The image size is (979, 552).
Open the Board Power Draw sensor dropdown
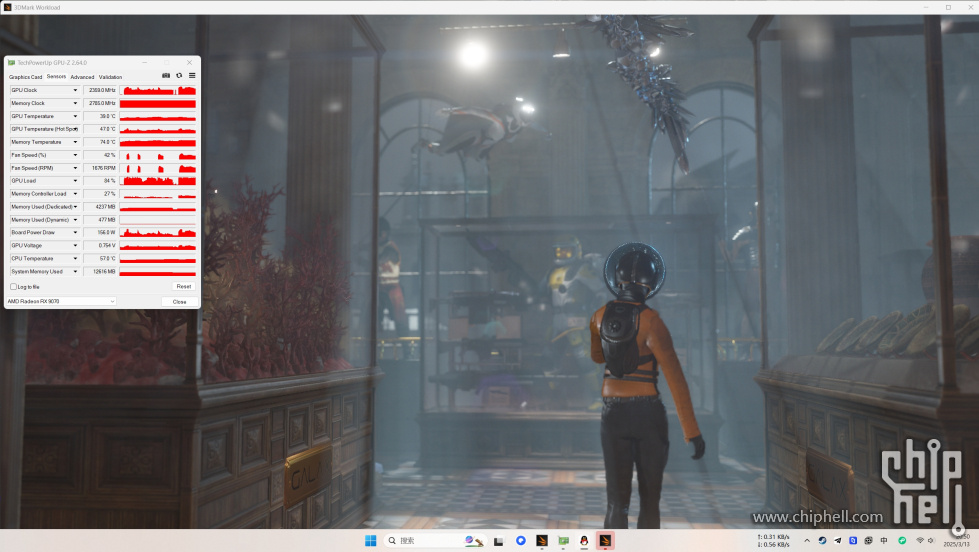(x=76, y=232)
